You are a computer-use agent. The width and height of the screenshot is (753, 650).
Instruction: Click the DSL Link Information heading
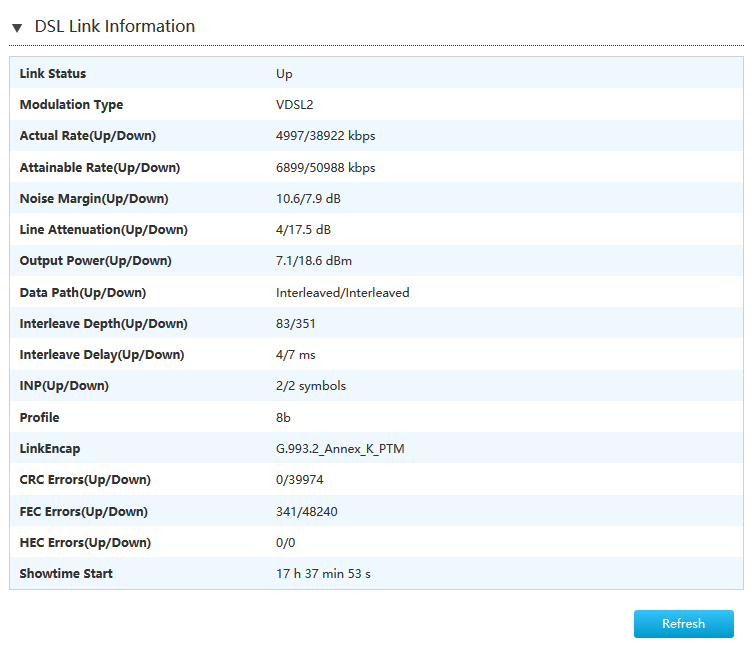click(114, 27)
